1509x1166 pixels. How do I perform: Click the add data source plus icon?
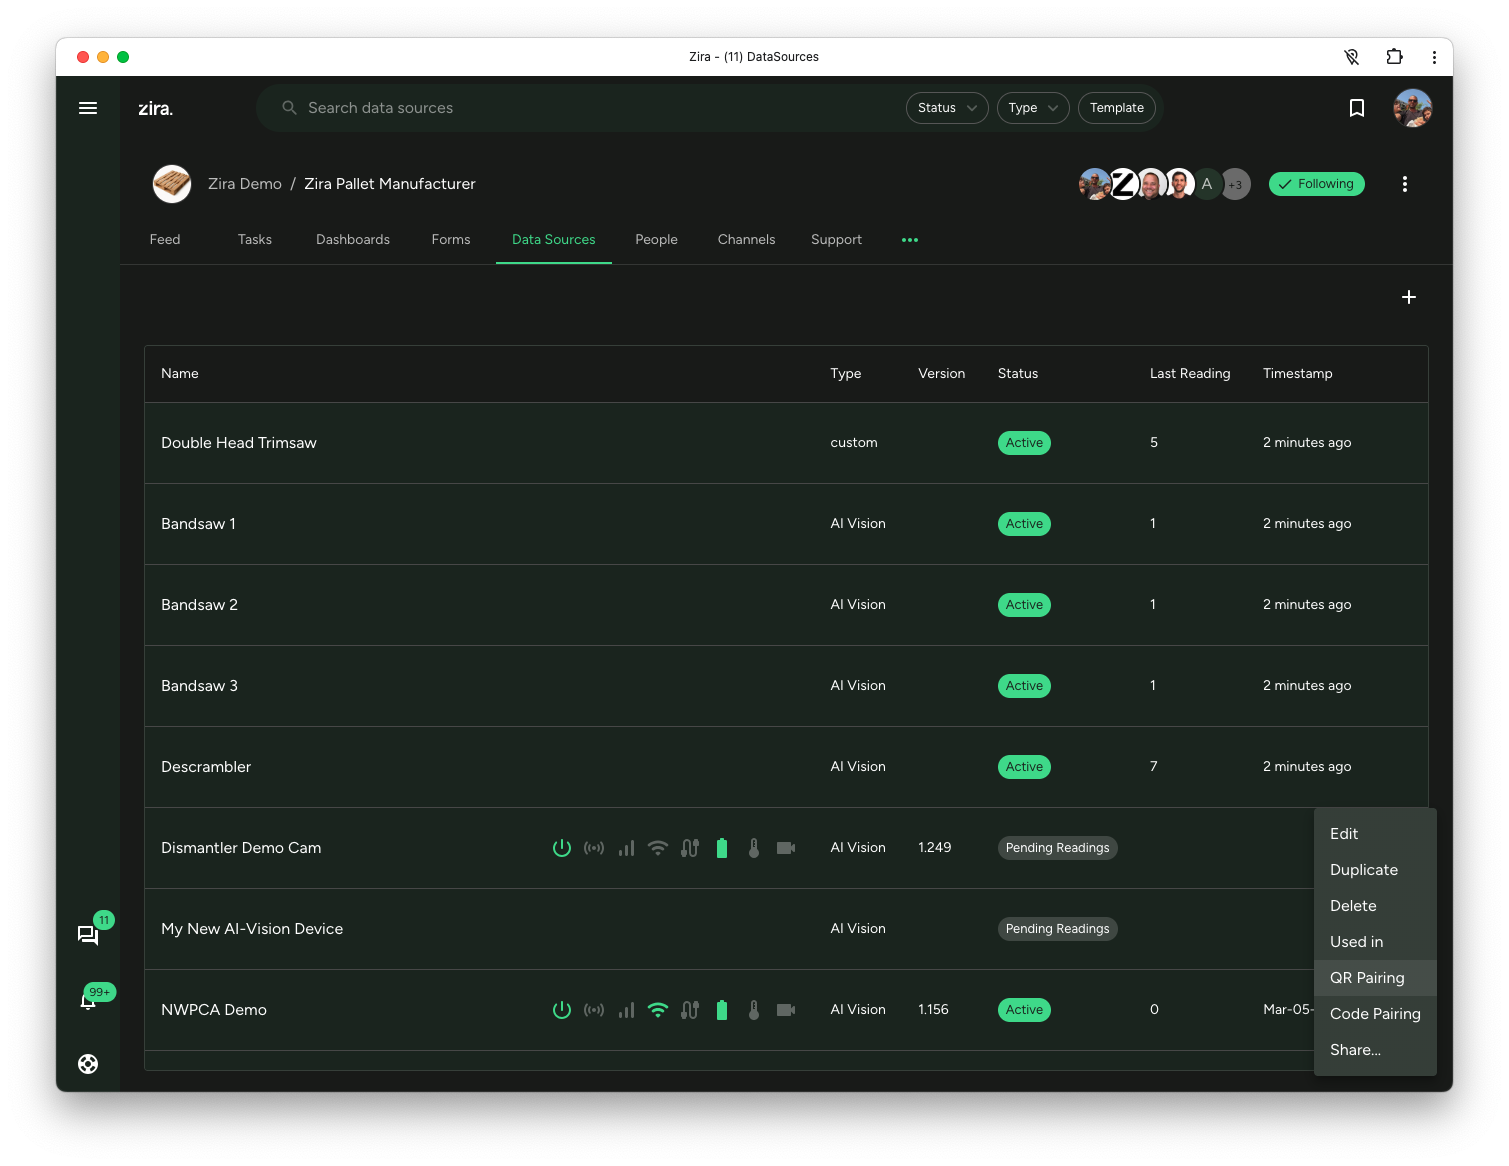pos(1409,297)
